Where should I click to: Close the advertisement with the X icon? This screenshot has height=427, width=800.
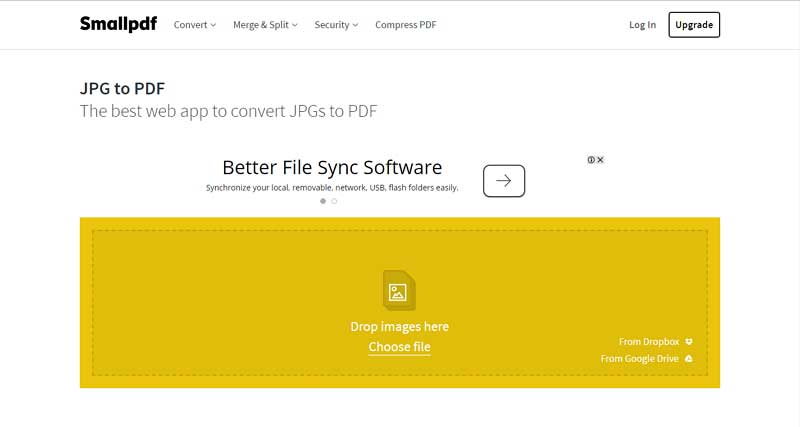(600, 160)
